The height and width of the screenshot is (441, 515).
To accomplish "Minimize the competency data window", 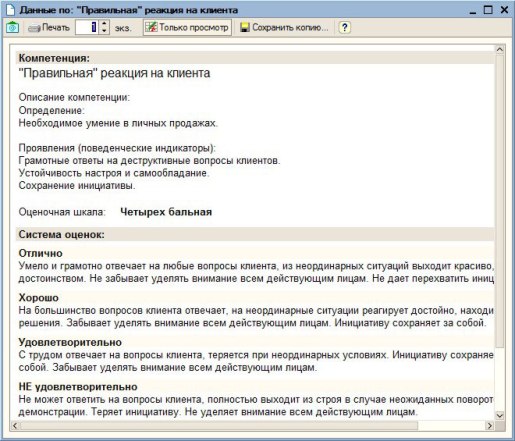I will [472, 11].
